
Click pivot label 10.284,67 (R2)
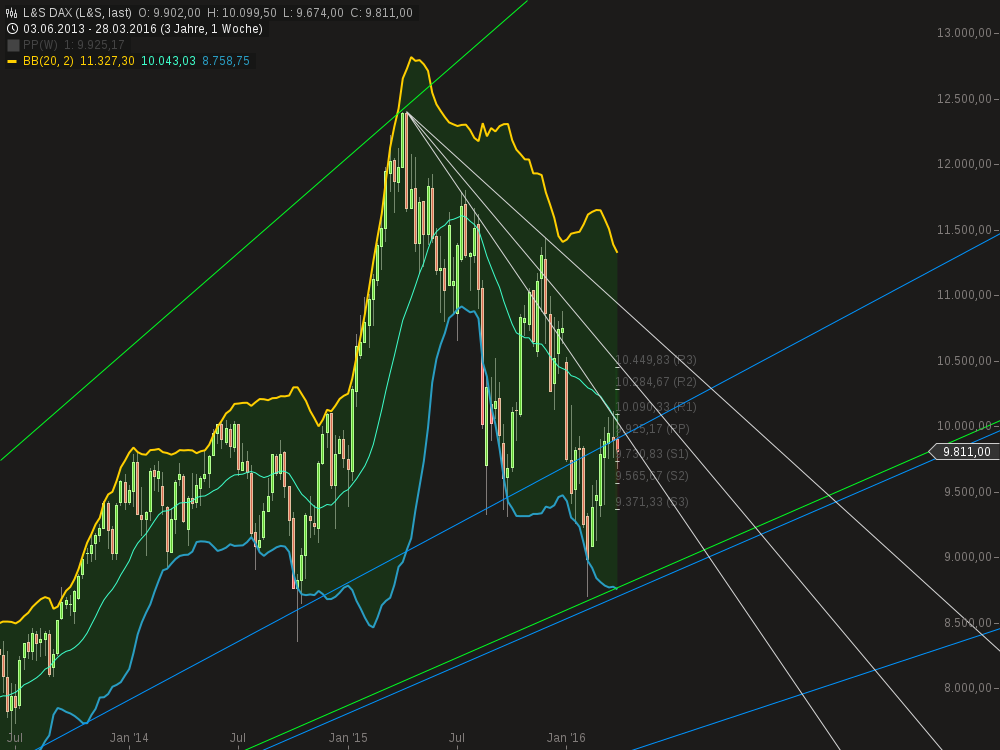coord(656,382)
